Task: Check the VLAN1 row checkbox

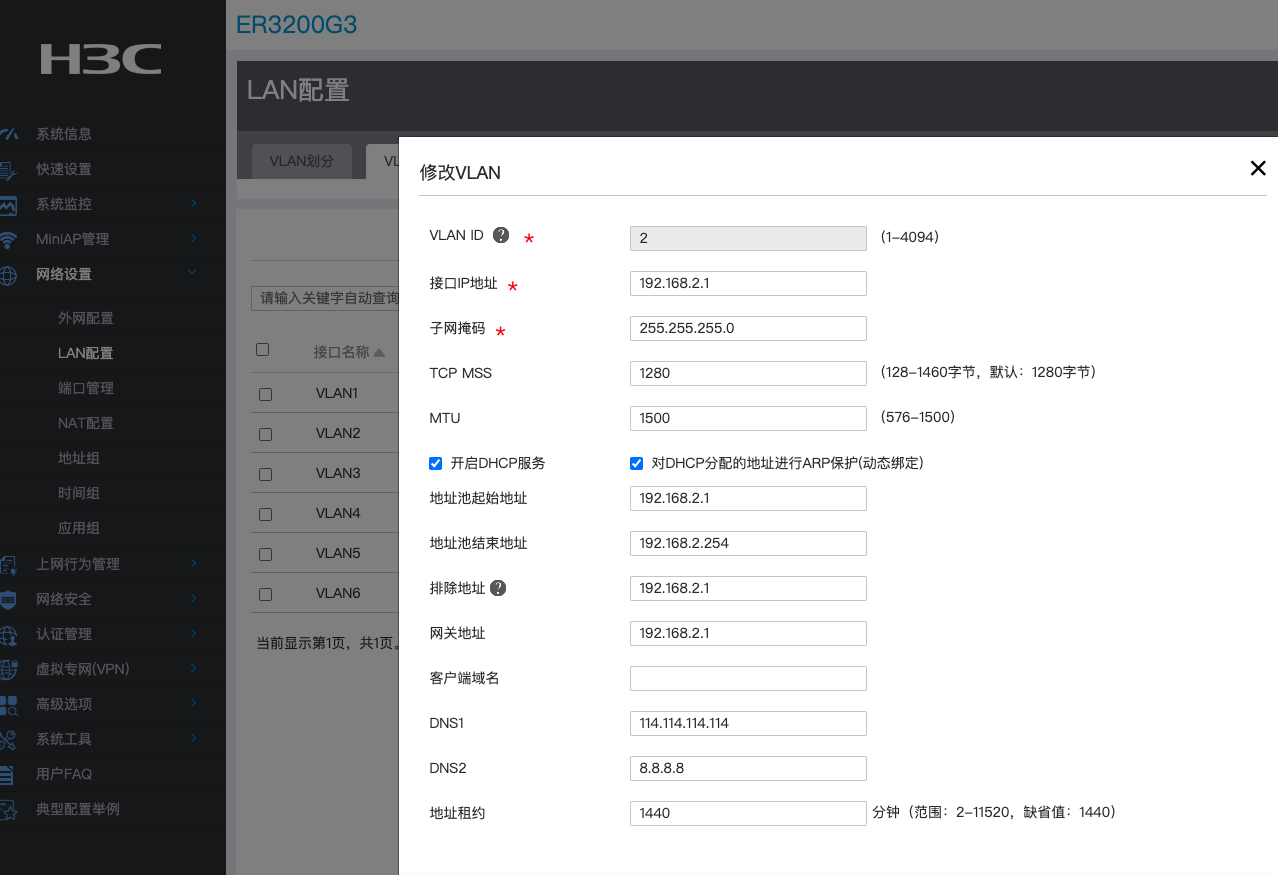Action: click(x=265, y=394)
